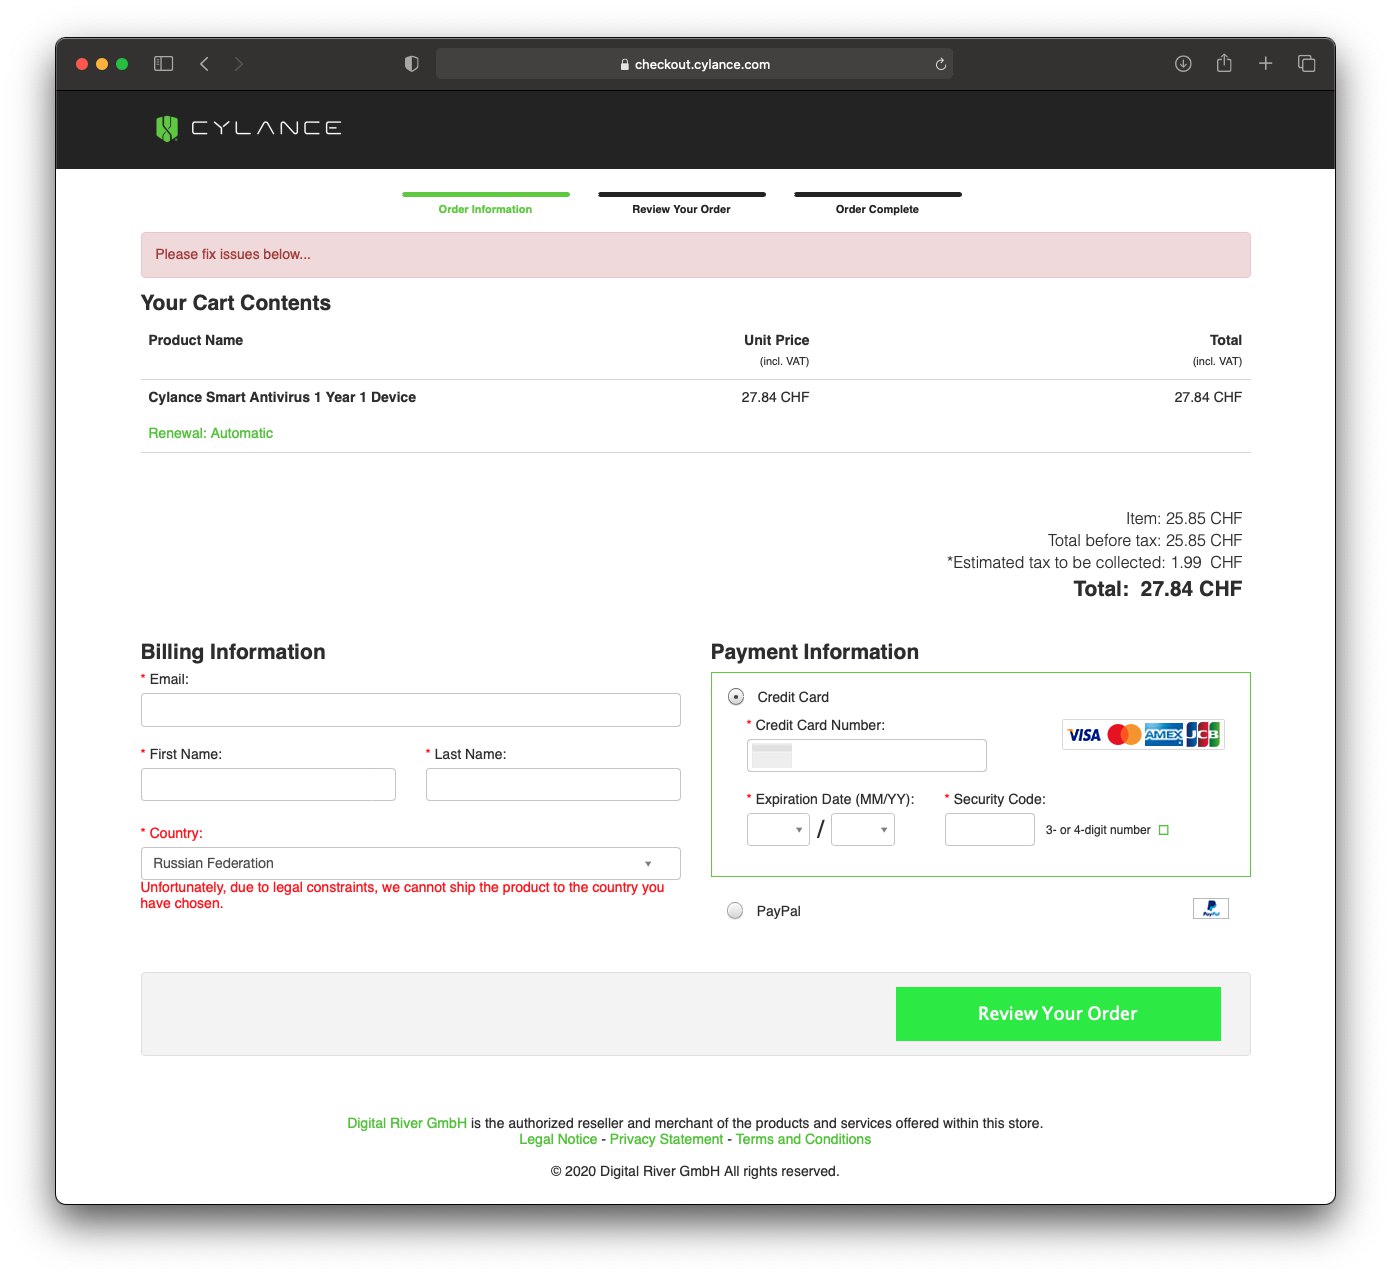Open the Privacy Statement link
The height and width of the screenshot is (1278, 1391).
[666, 1139]
